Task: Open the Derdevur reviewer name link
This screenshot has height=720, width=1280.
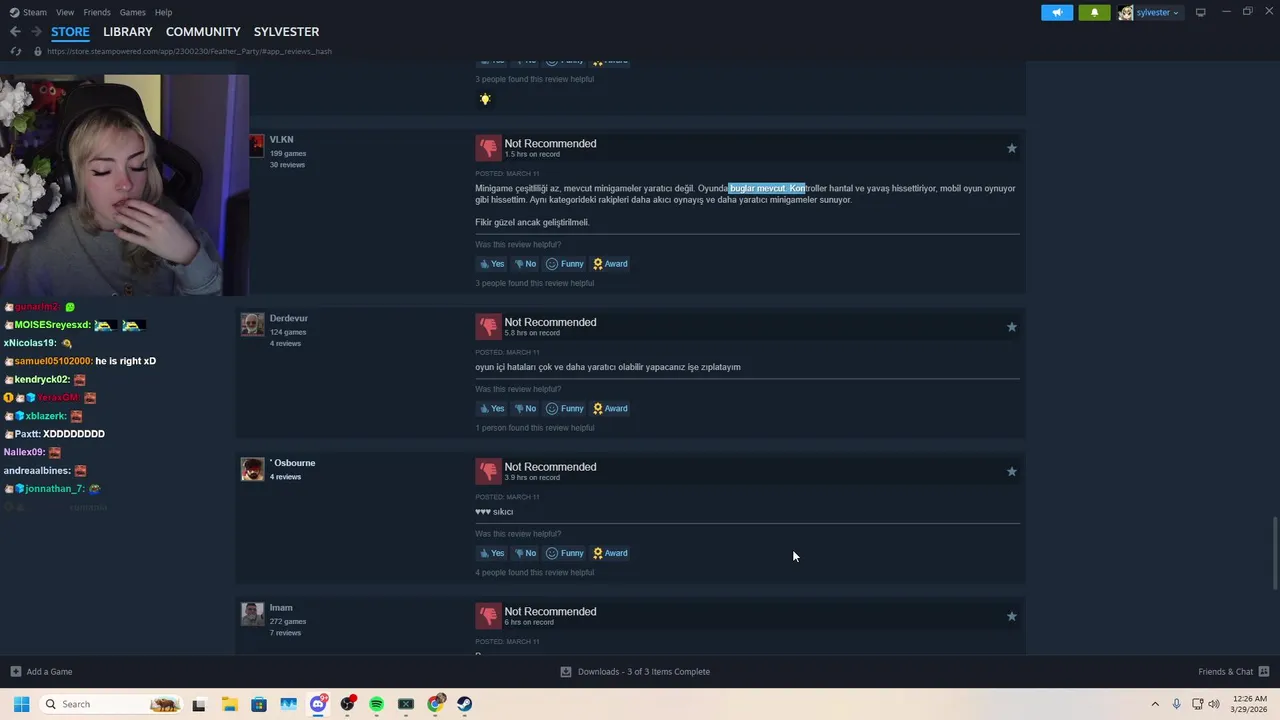Action: [289, 318]
